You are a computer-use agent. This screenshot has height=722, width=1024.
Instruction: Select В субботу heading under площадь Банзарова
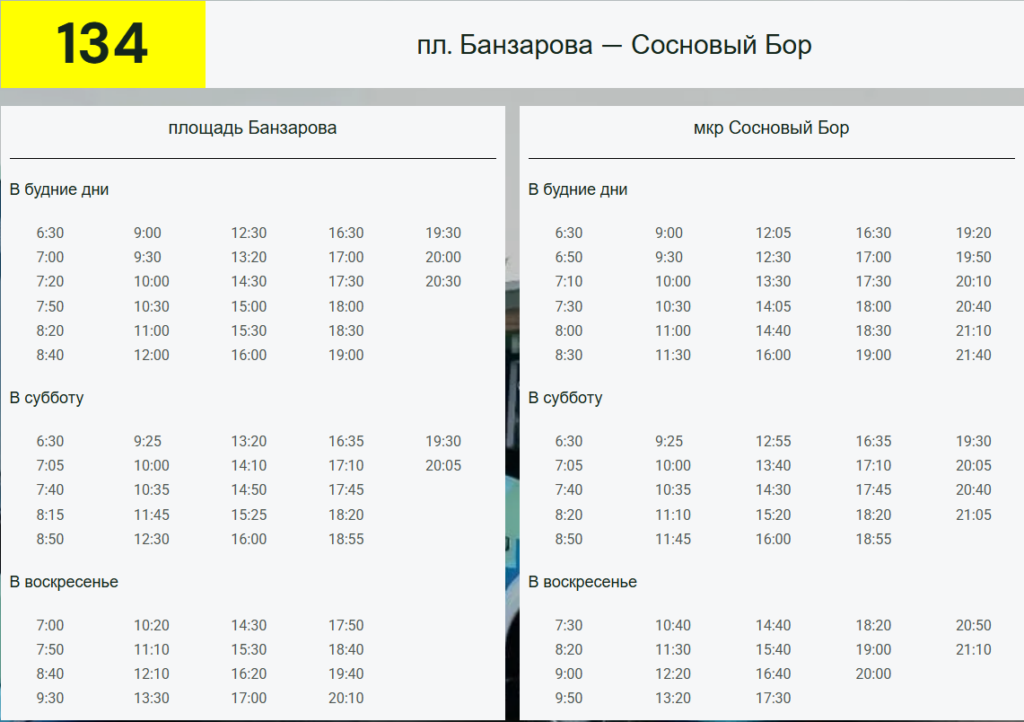[47, 398]
